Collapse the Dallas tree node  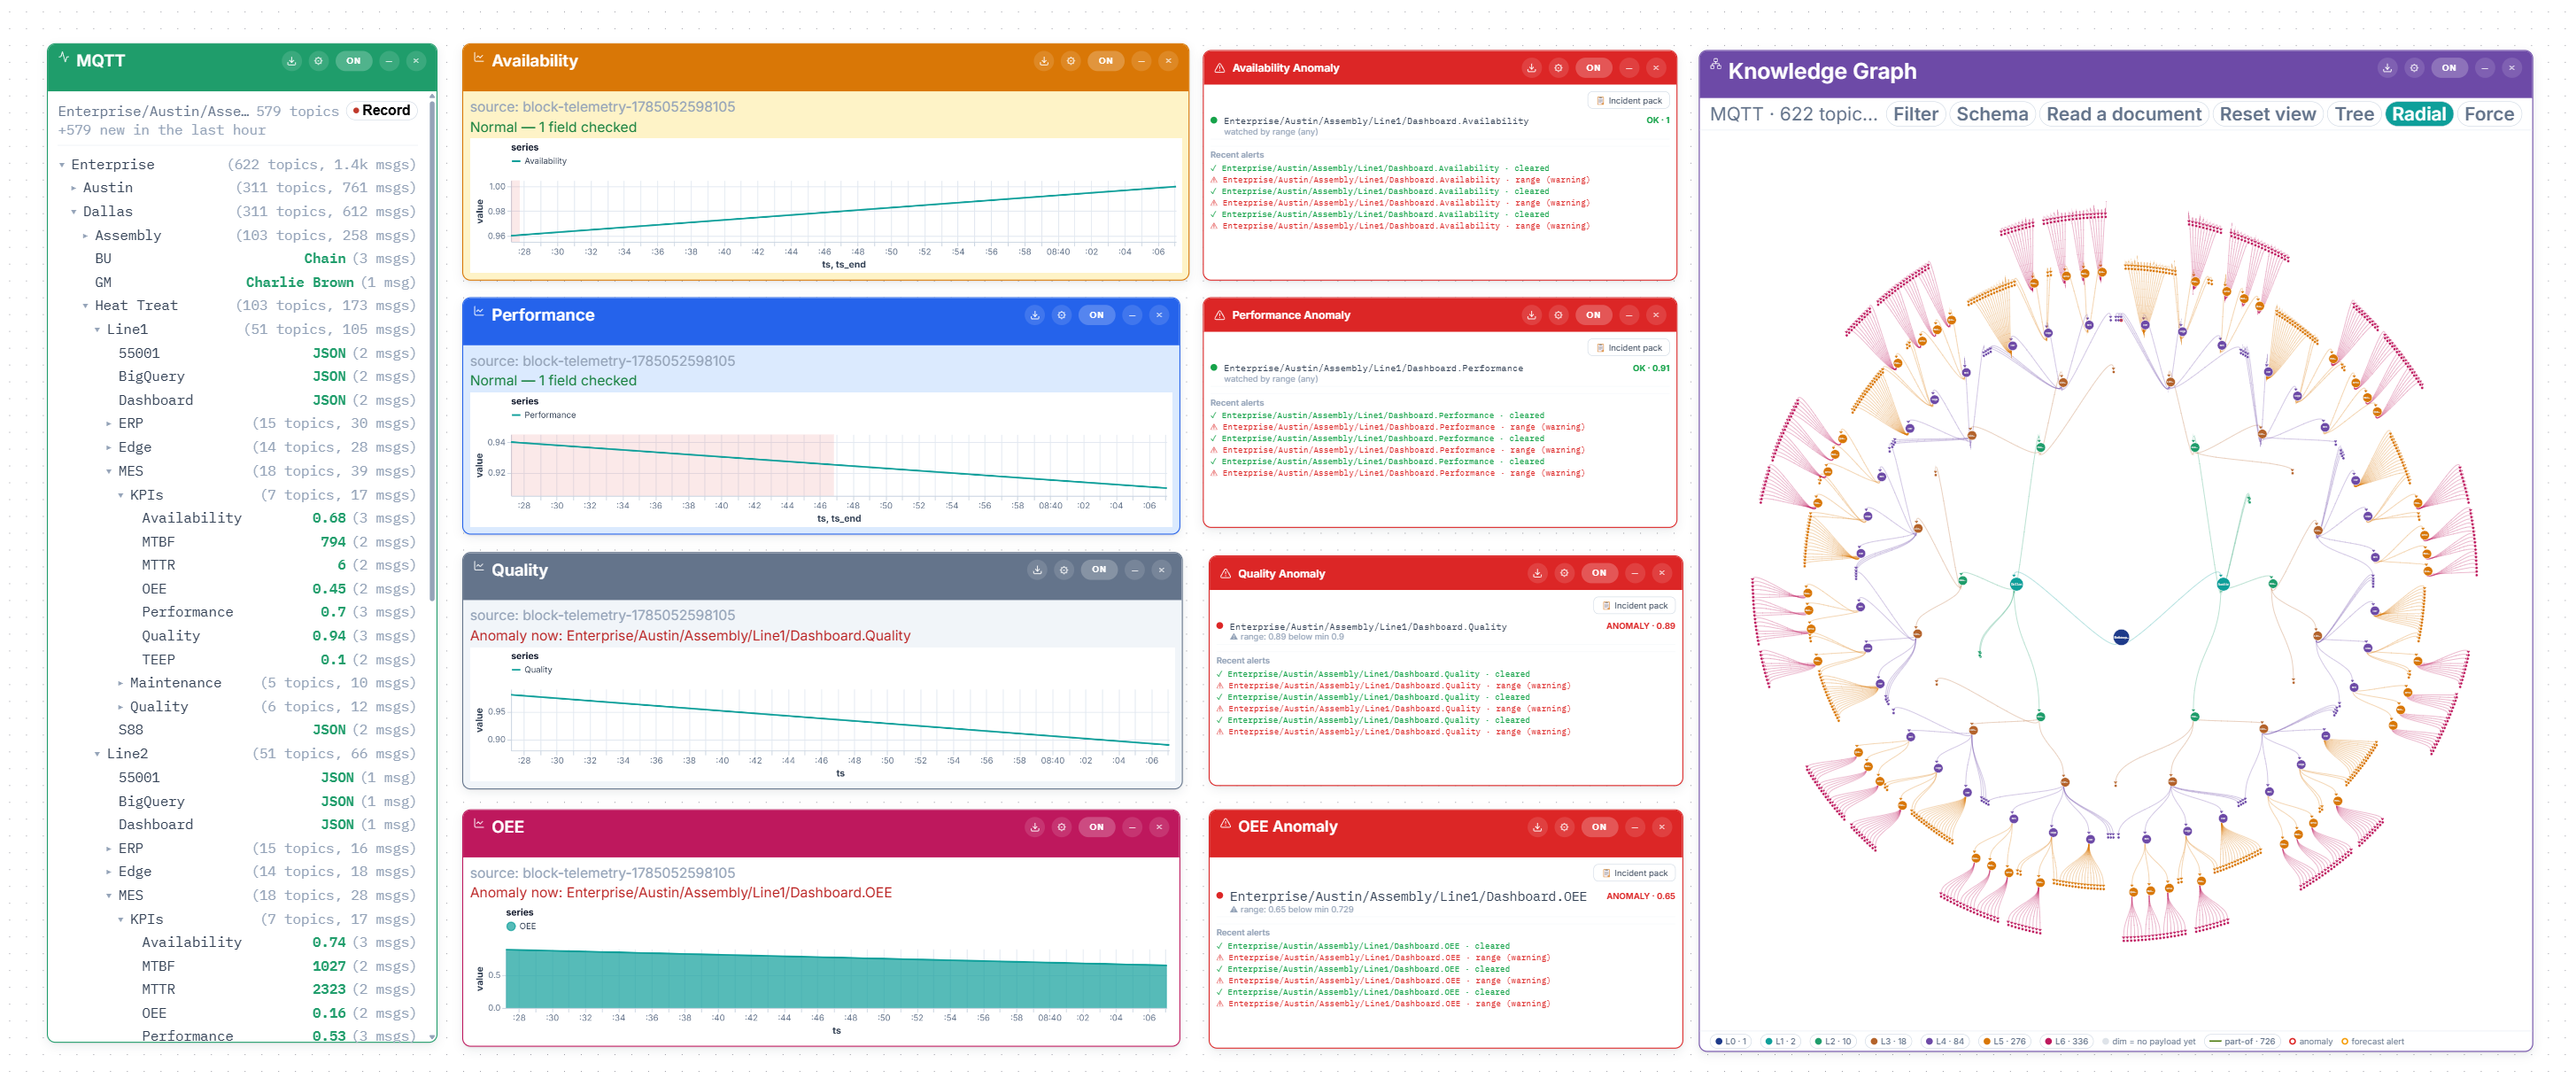[x=74, y=212]
